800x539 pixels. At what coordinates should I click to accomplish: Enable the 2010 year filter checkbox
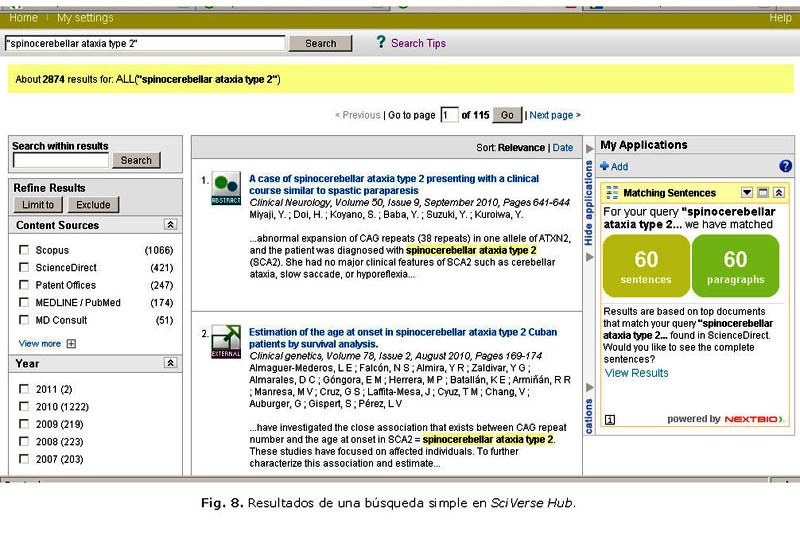[x=24, y=407]
